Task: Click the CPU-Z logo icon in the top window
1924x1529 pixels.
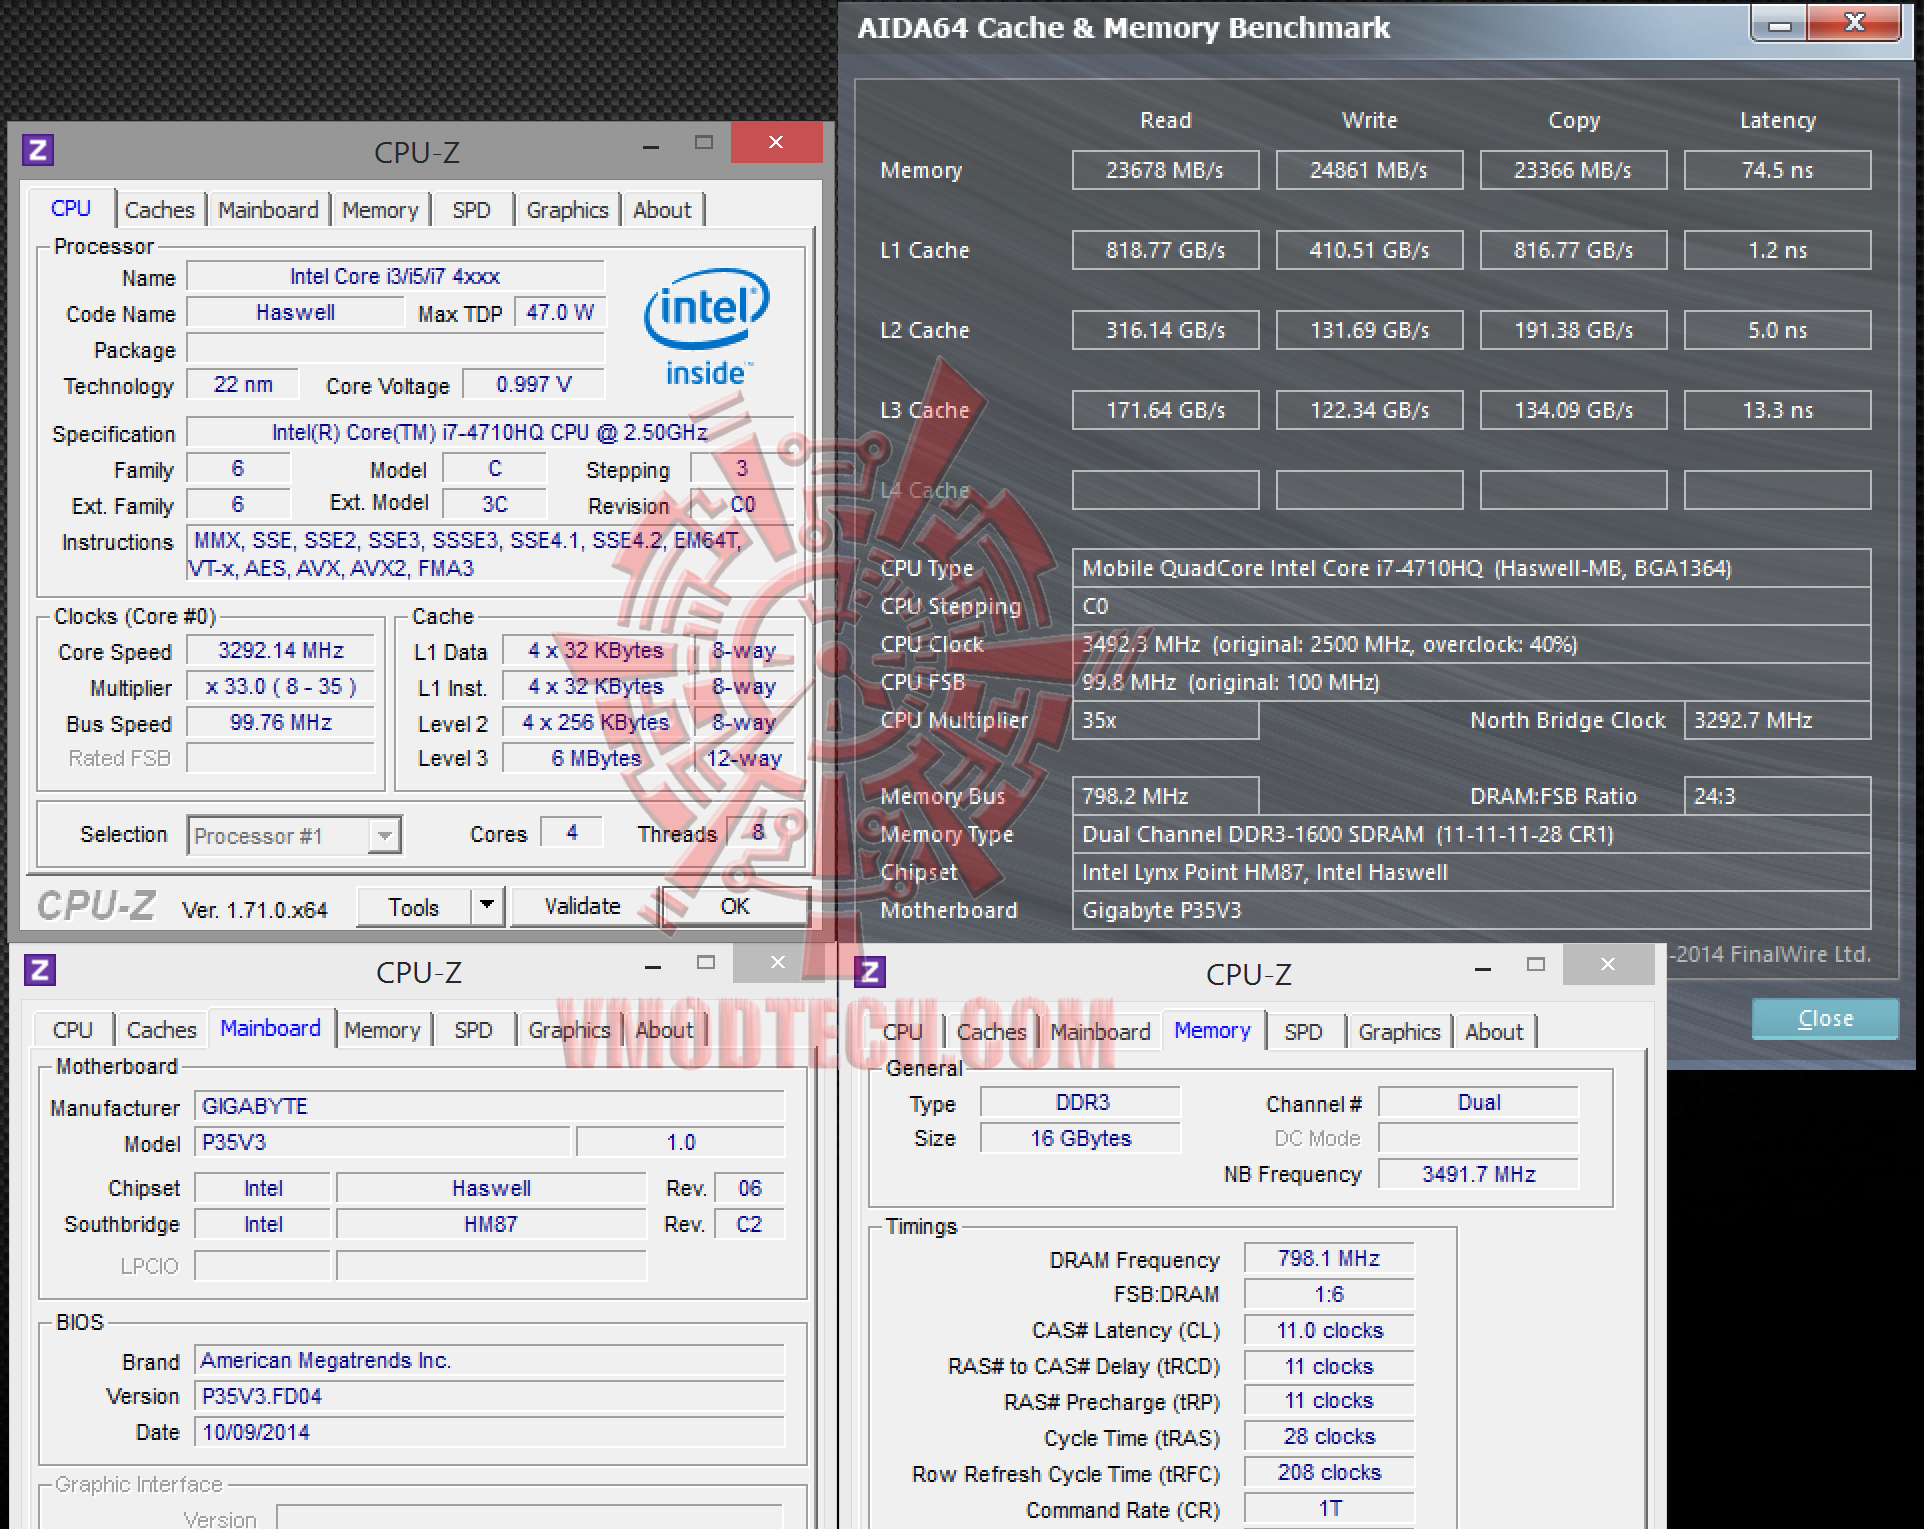Action: pos(38,150)
